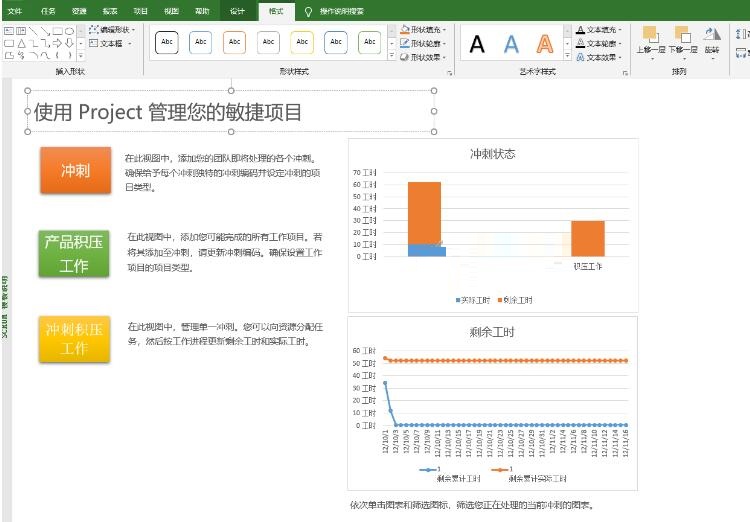Apply the blue outline Abc shape style
The width and height of the screenshot is (750, 522).
click(201, 42)
